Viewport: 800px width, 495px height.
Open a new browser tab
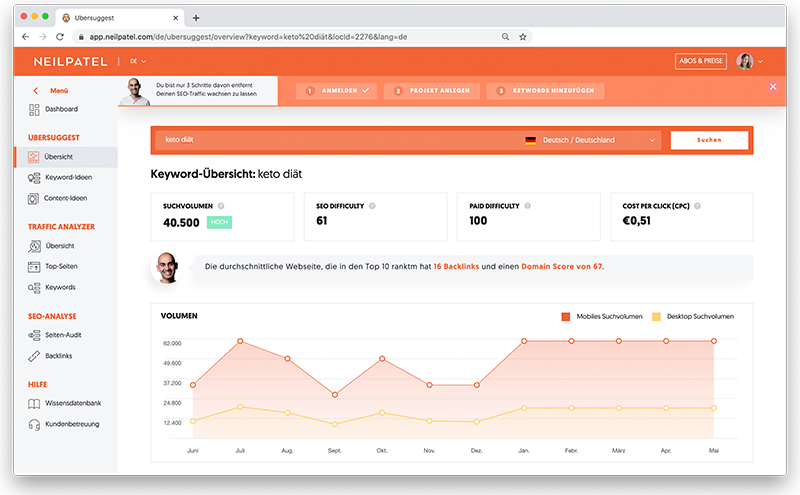196,18
